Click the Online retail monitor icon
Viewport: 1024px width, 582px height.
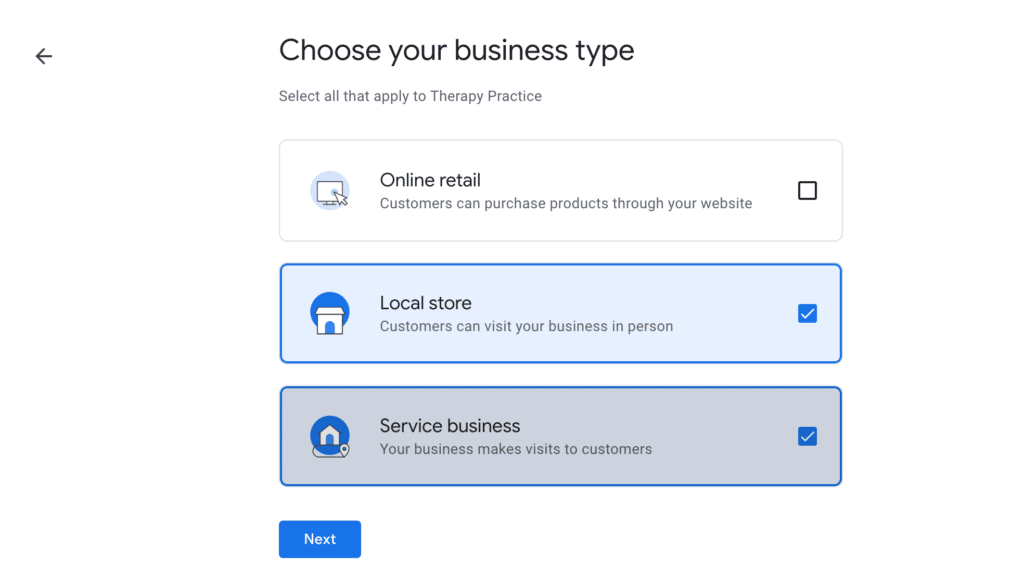point(330,190)
